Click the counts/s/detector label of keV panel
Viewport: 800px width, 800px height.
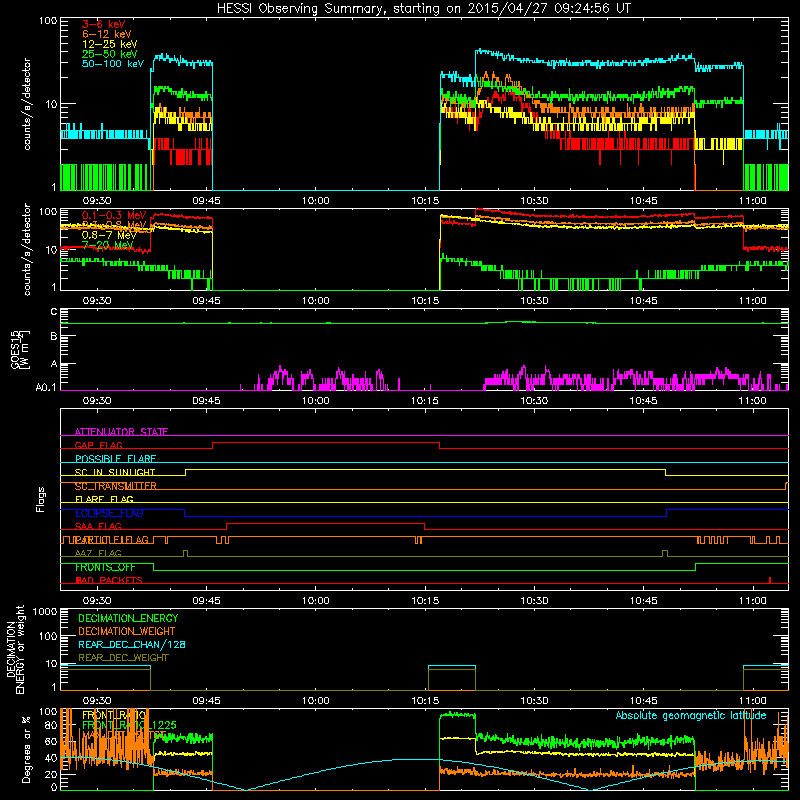(27, 104)
